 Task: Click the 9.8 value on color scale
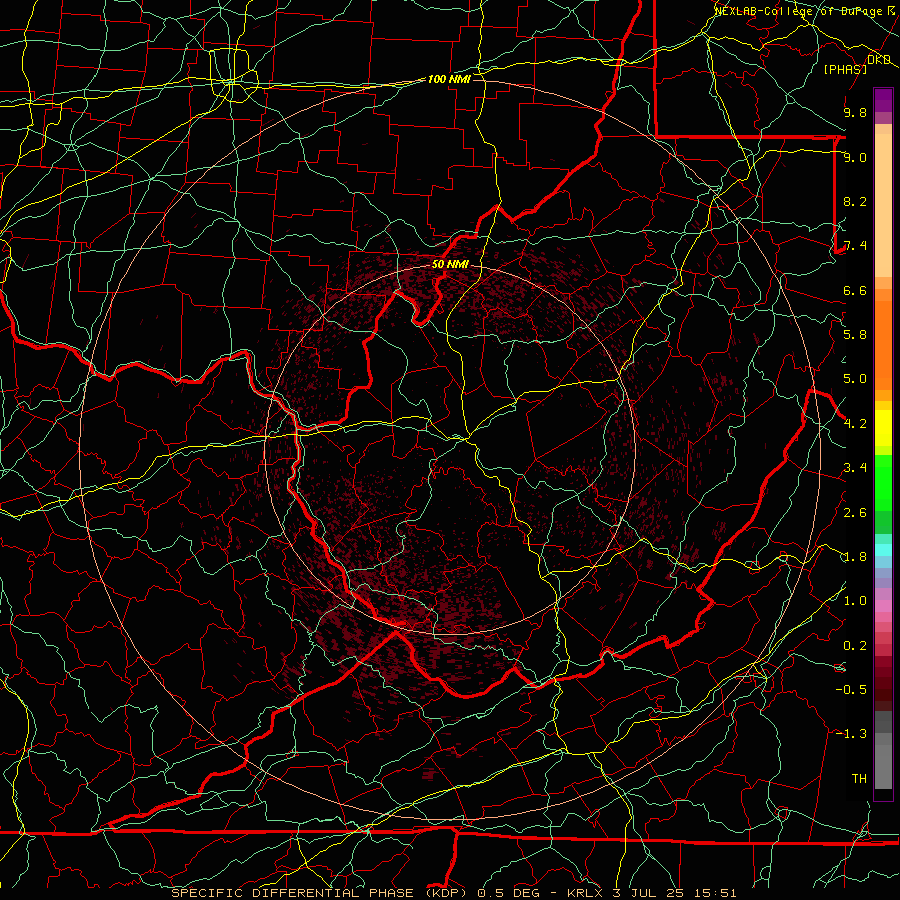point(855,112)
